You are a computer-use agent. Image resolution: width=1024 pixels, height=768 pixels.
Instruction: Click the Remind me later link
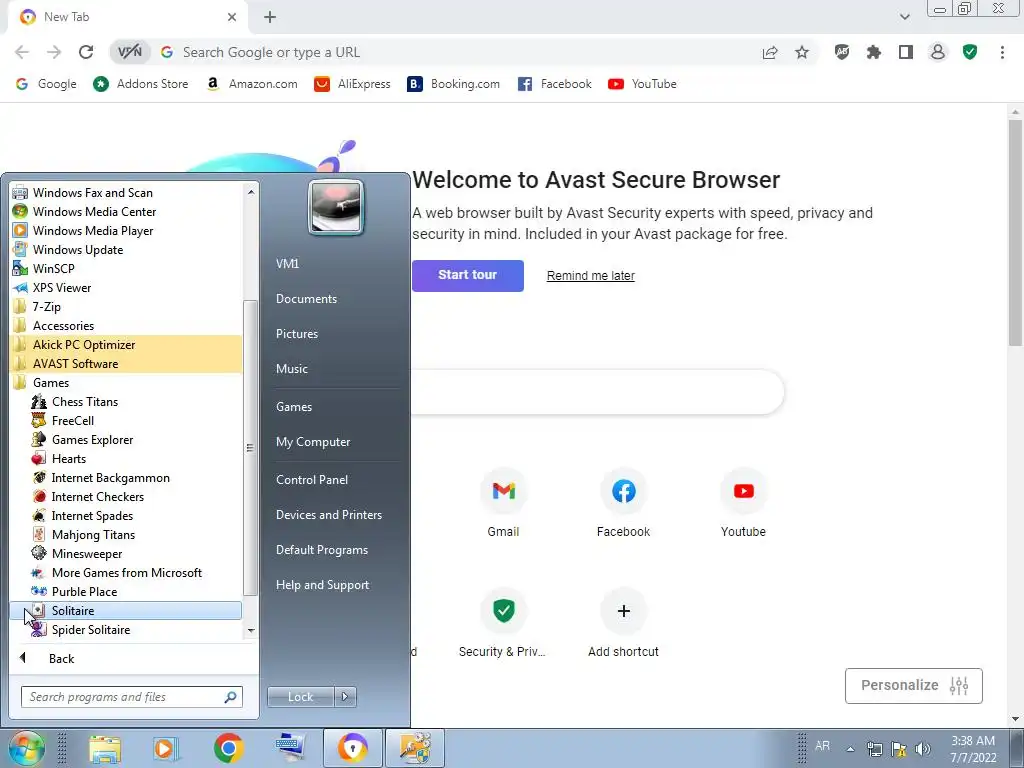pos(590,276)
